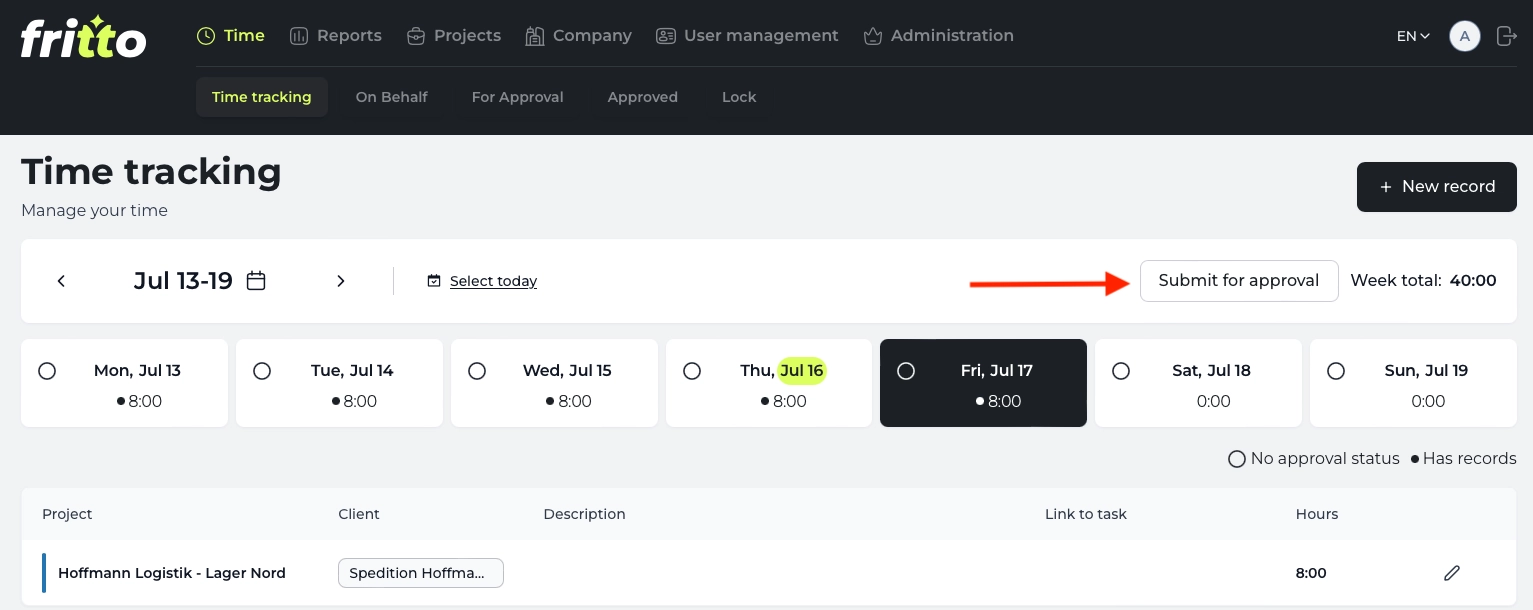This screenshot has width=1533, height=610.
Task: Go to previous week arrow
Action: coord(61,281)
